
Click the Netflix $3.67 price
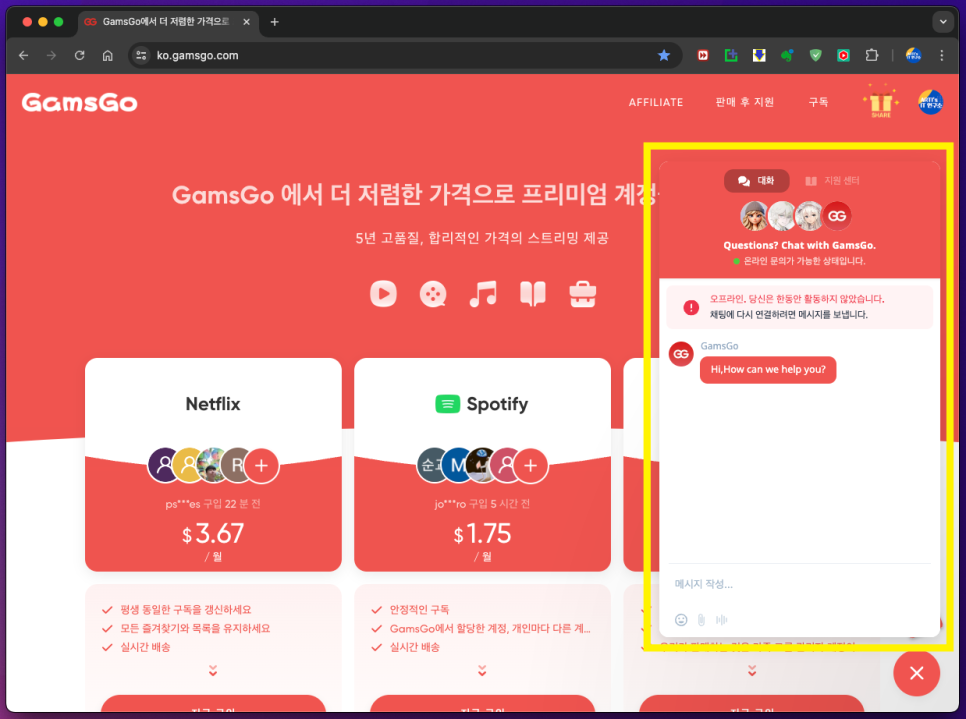(213, 534)
